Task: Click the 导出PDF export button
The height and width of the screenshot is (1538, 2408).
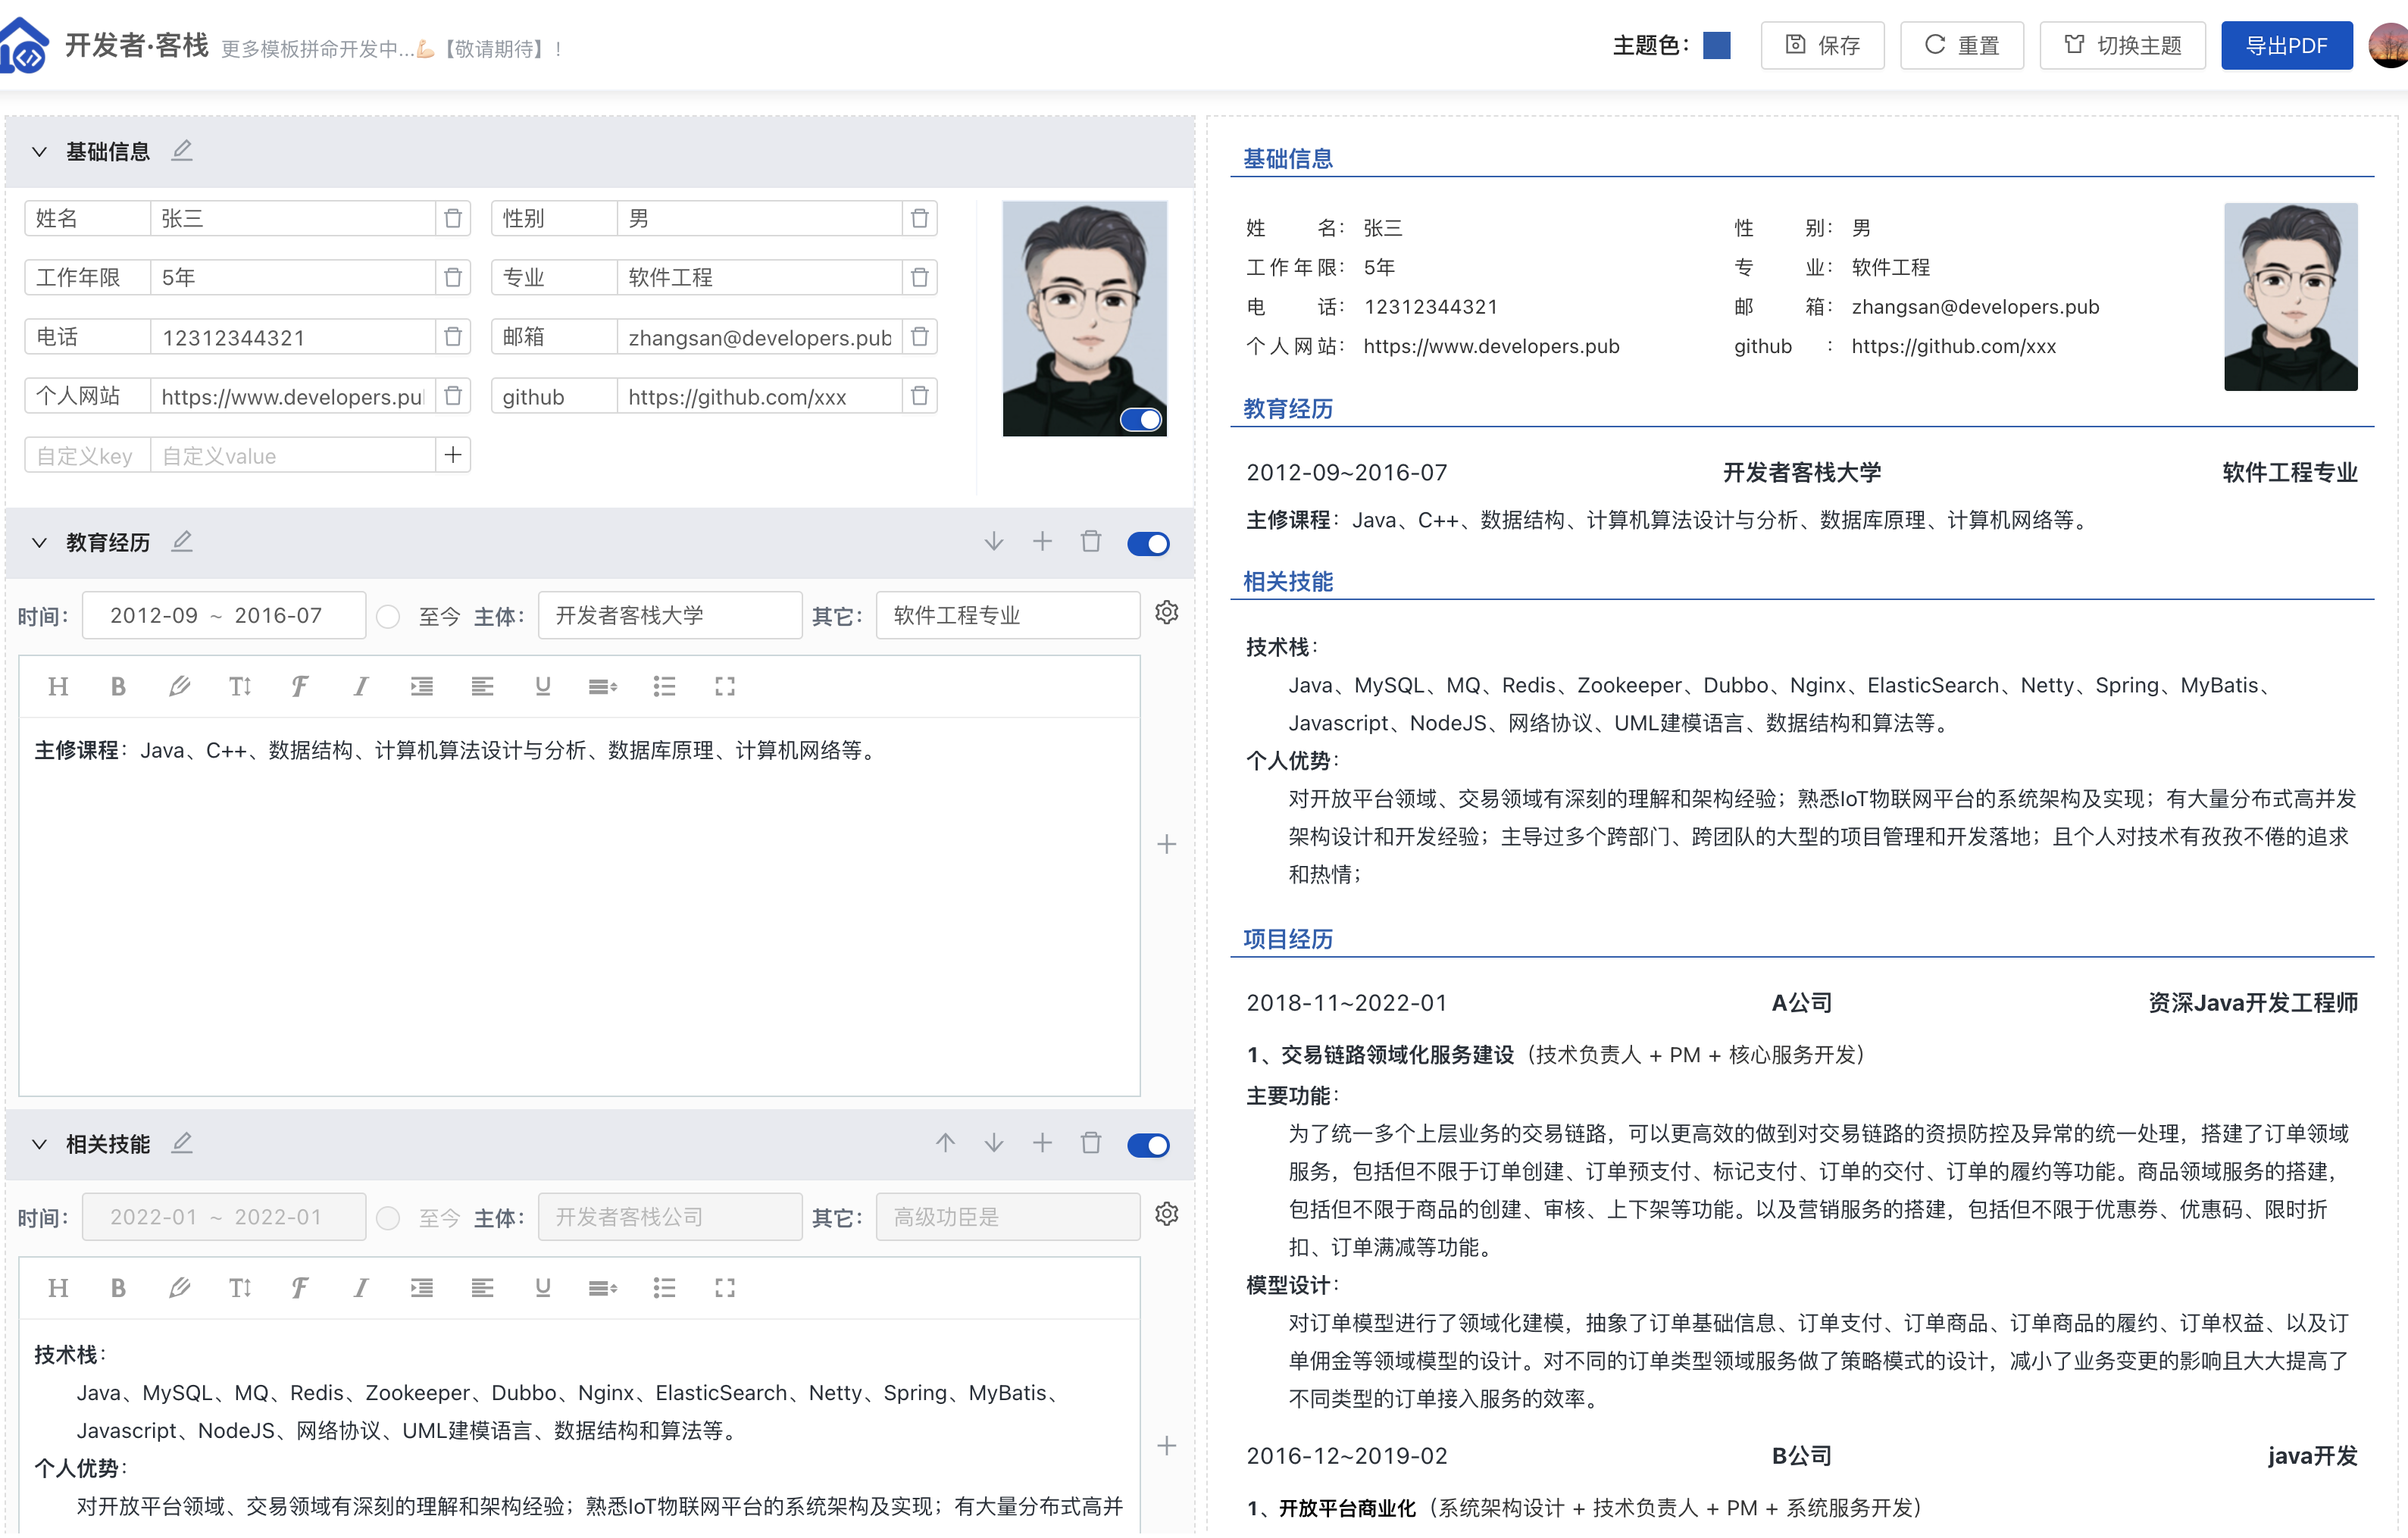Action: click(2286, 46)
